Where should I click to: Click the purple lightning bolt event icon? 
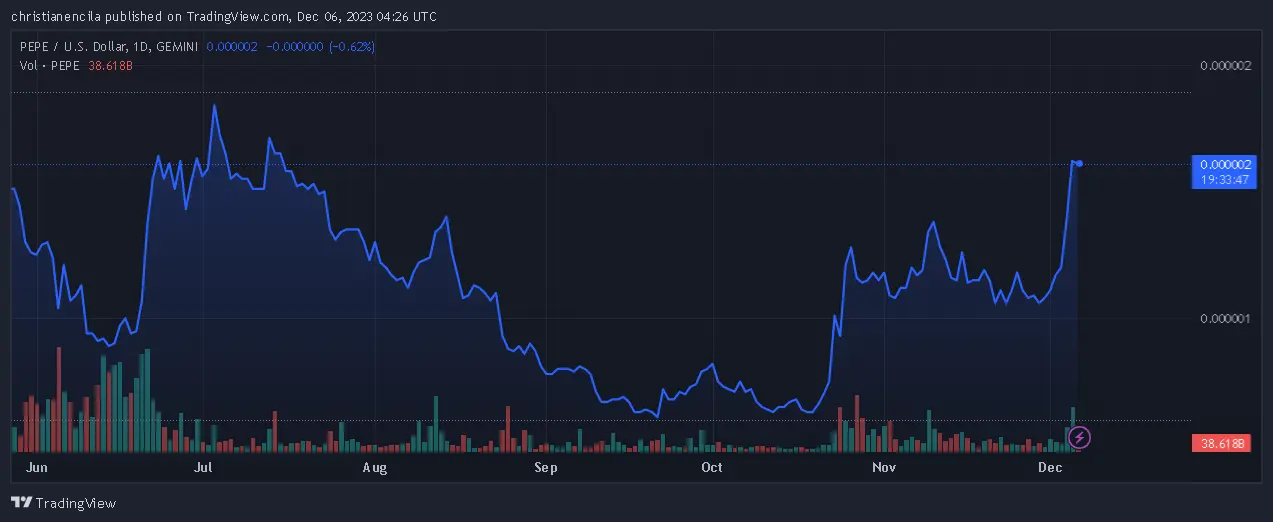coord(1080,437)
